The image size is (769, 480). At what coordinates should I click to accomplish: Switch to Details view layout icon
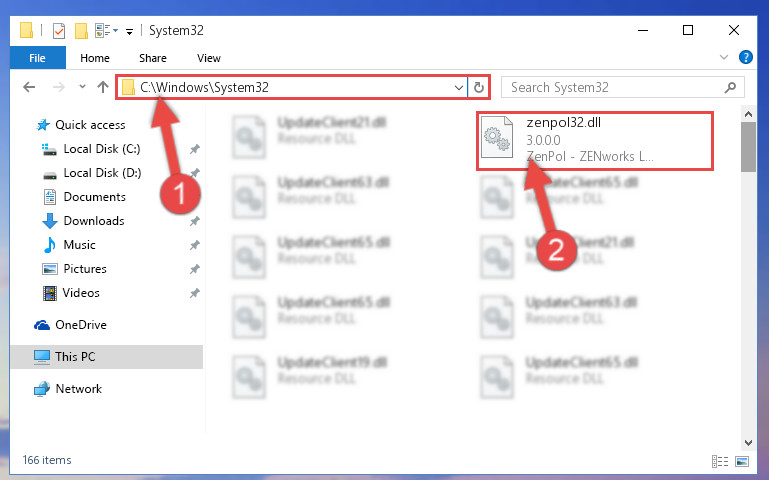[719, 461]
